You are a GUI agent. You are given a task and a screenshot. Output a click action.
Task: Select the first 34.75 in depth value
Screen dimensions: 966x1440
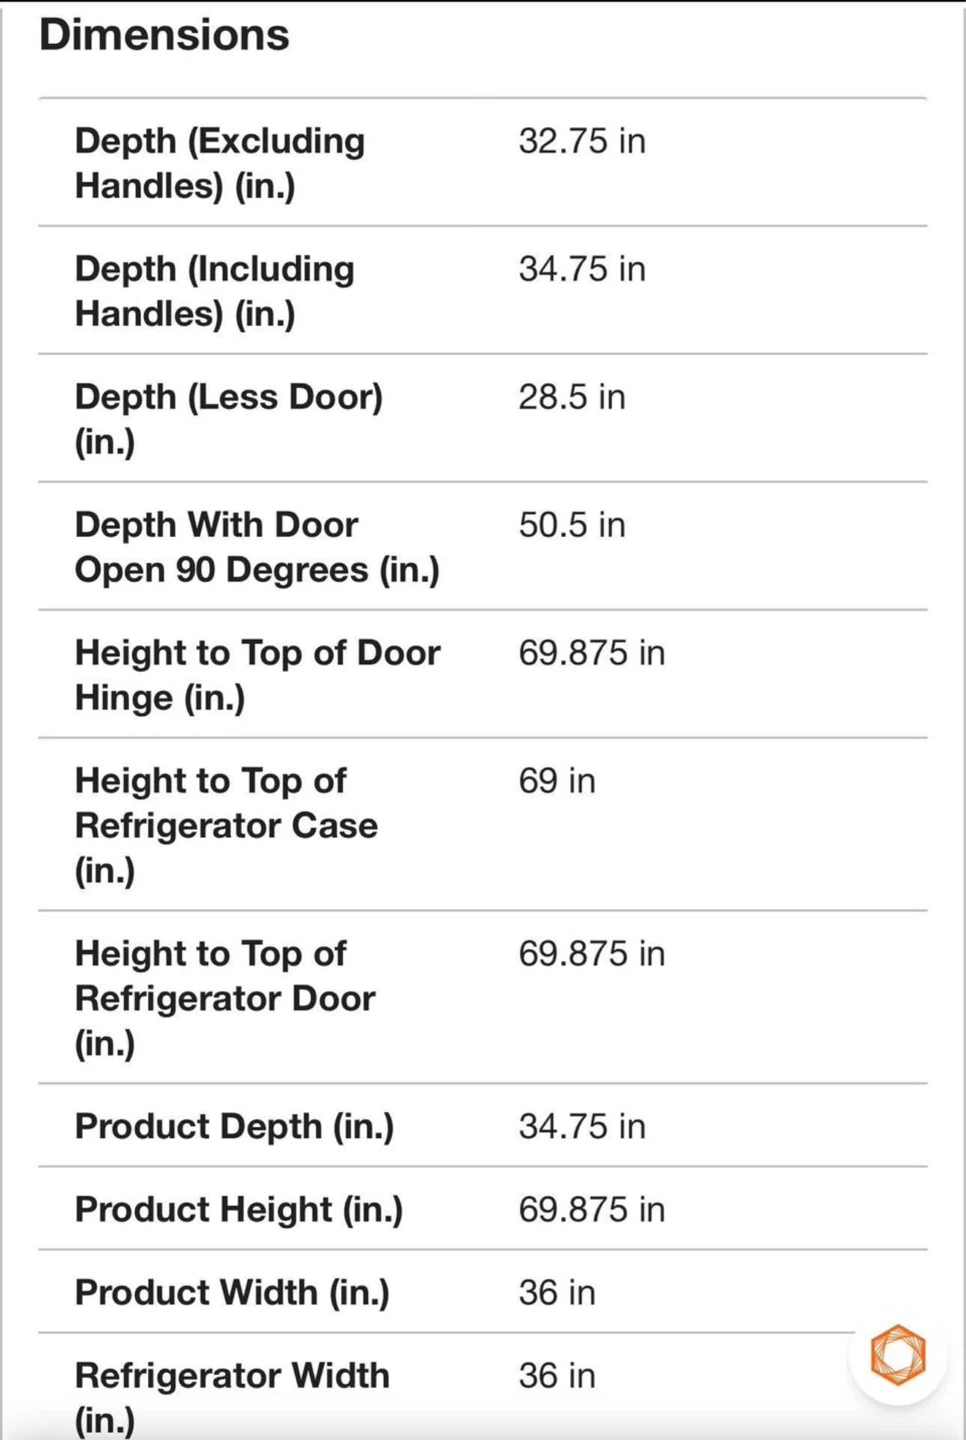pos(582,269)
